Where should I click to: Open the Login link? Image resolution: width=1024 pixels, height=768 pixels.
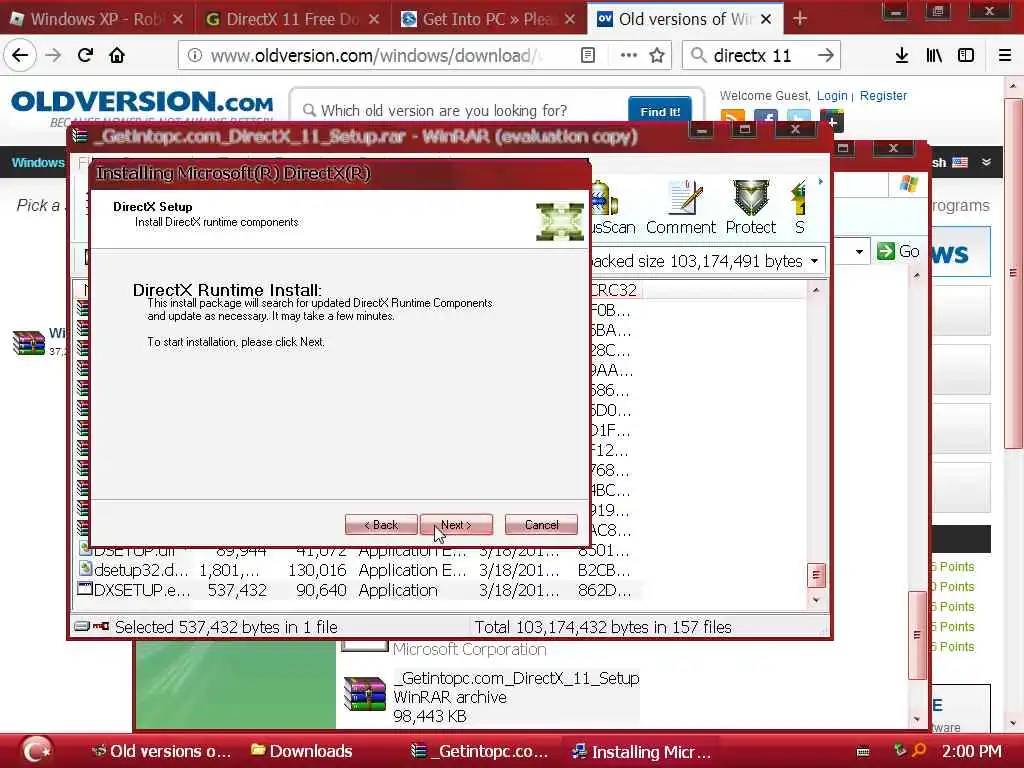(x=831, y=96)
